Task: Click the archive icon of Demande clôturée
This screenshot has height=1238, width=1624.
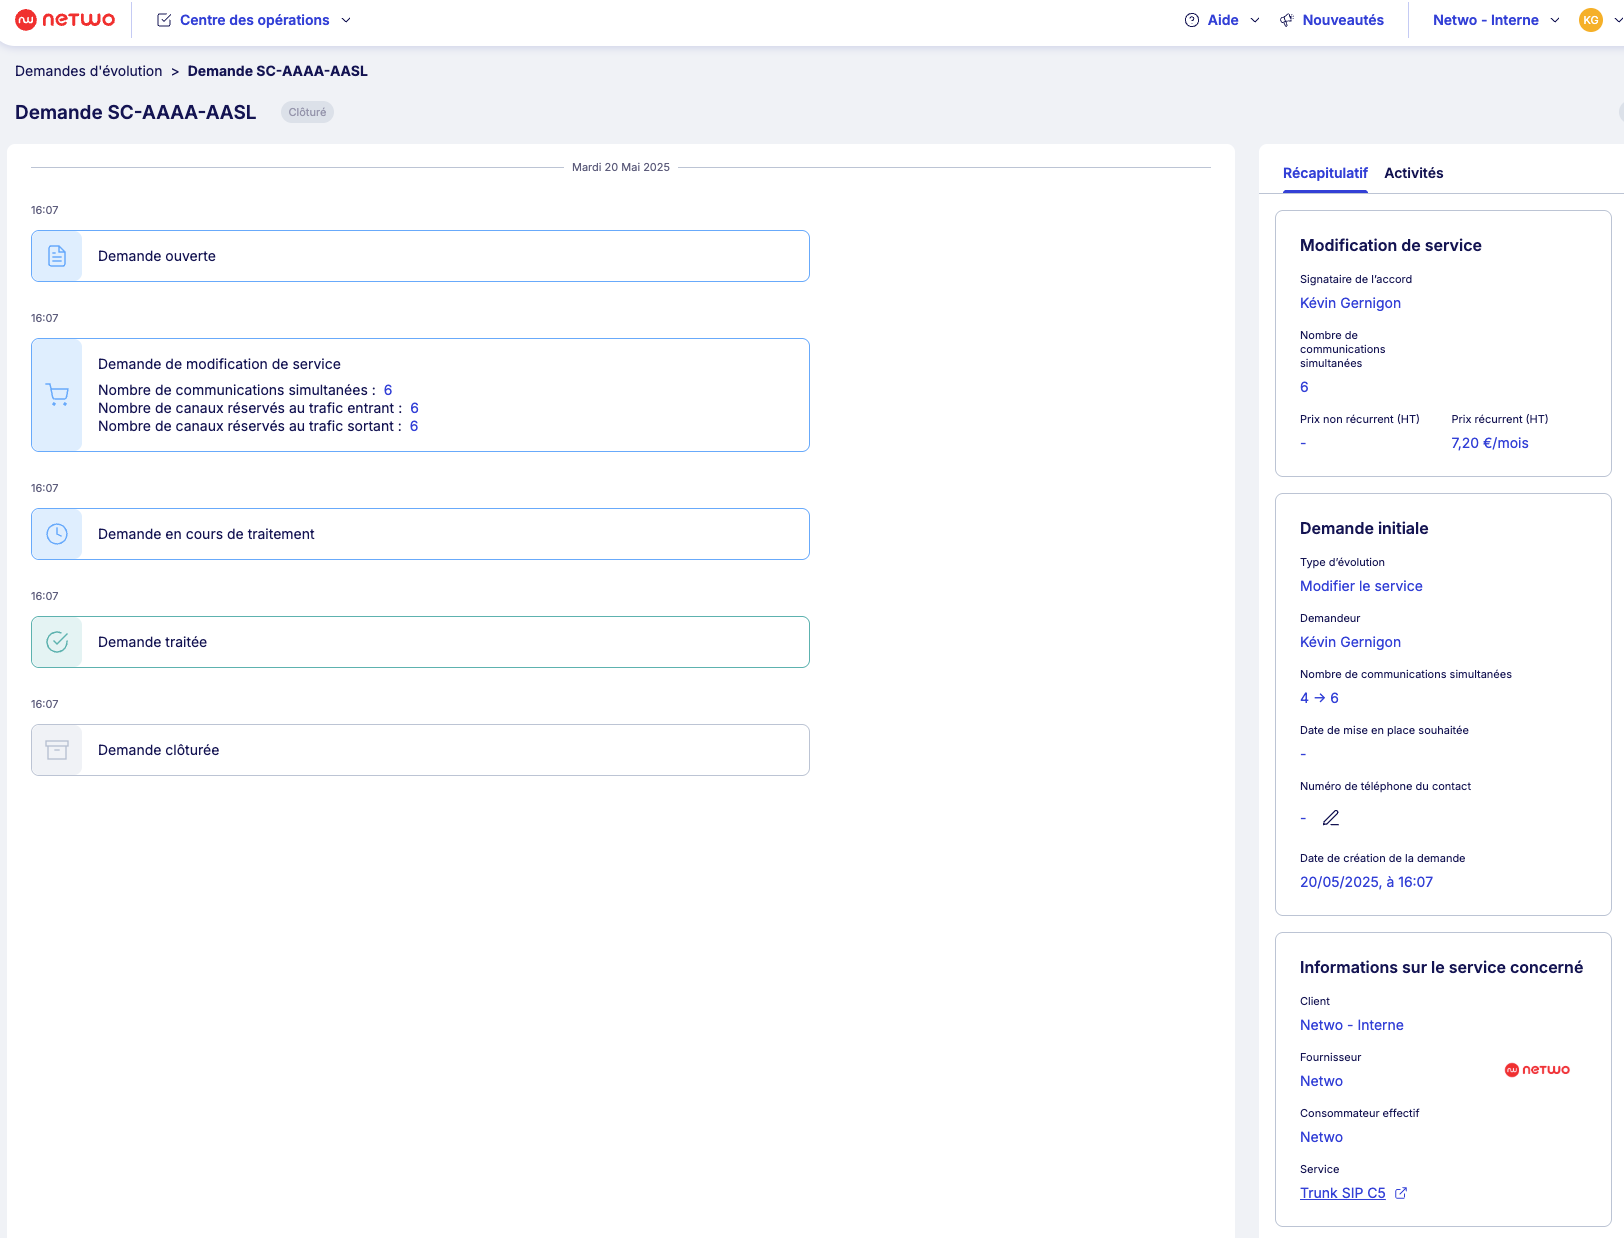Action: coord(57,750)
